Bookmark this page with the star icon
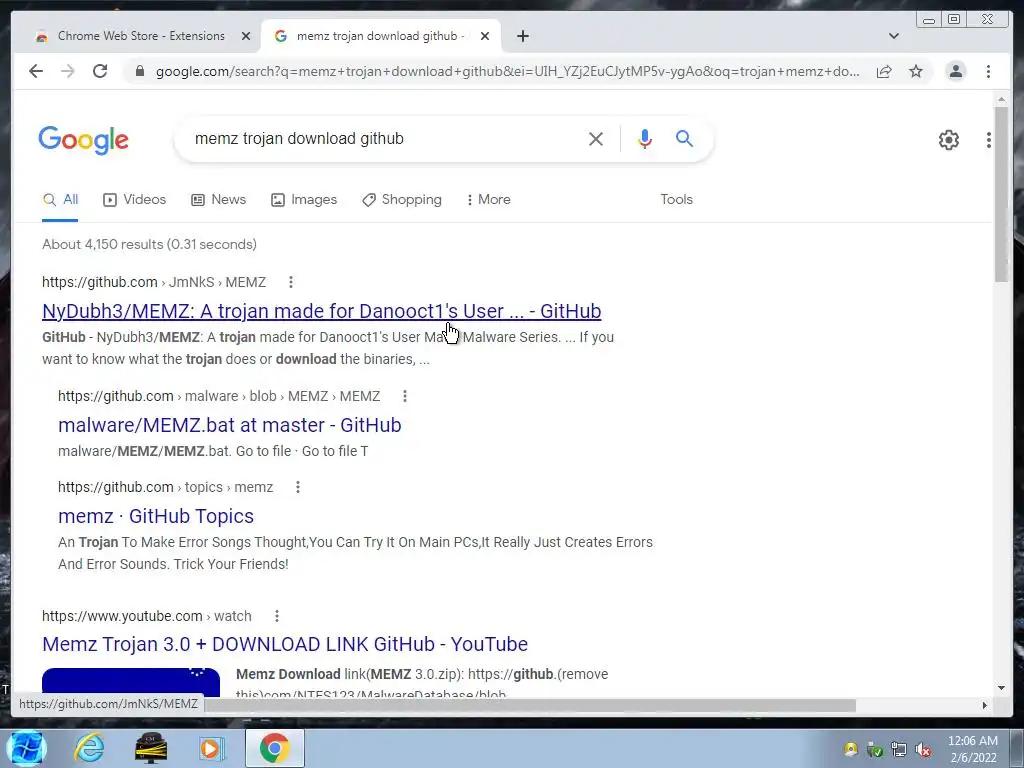The width and height of the screenshot is (1024, 768). (x=916, y=71)
